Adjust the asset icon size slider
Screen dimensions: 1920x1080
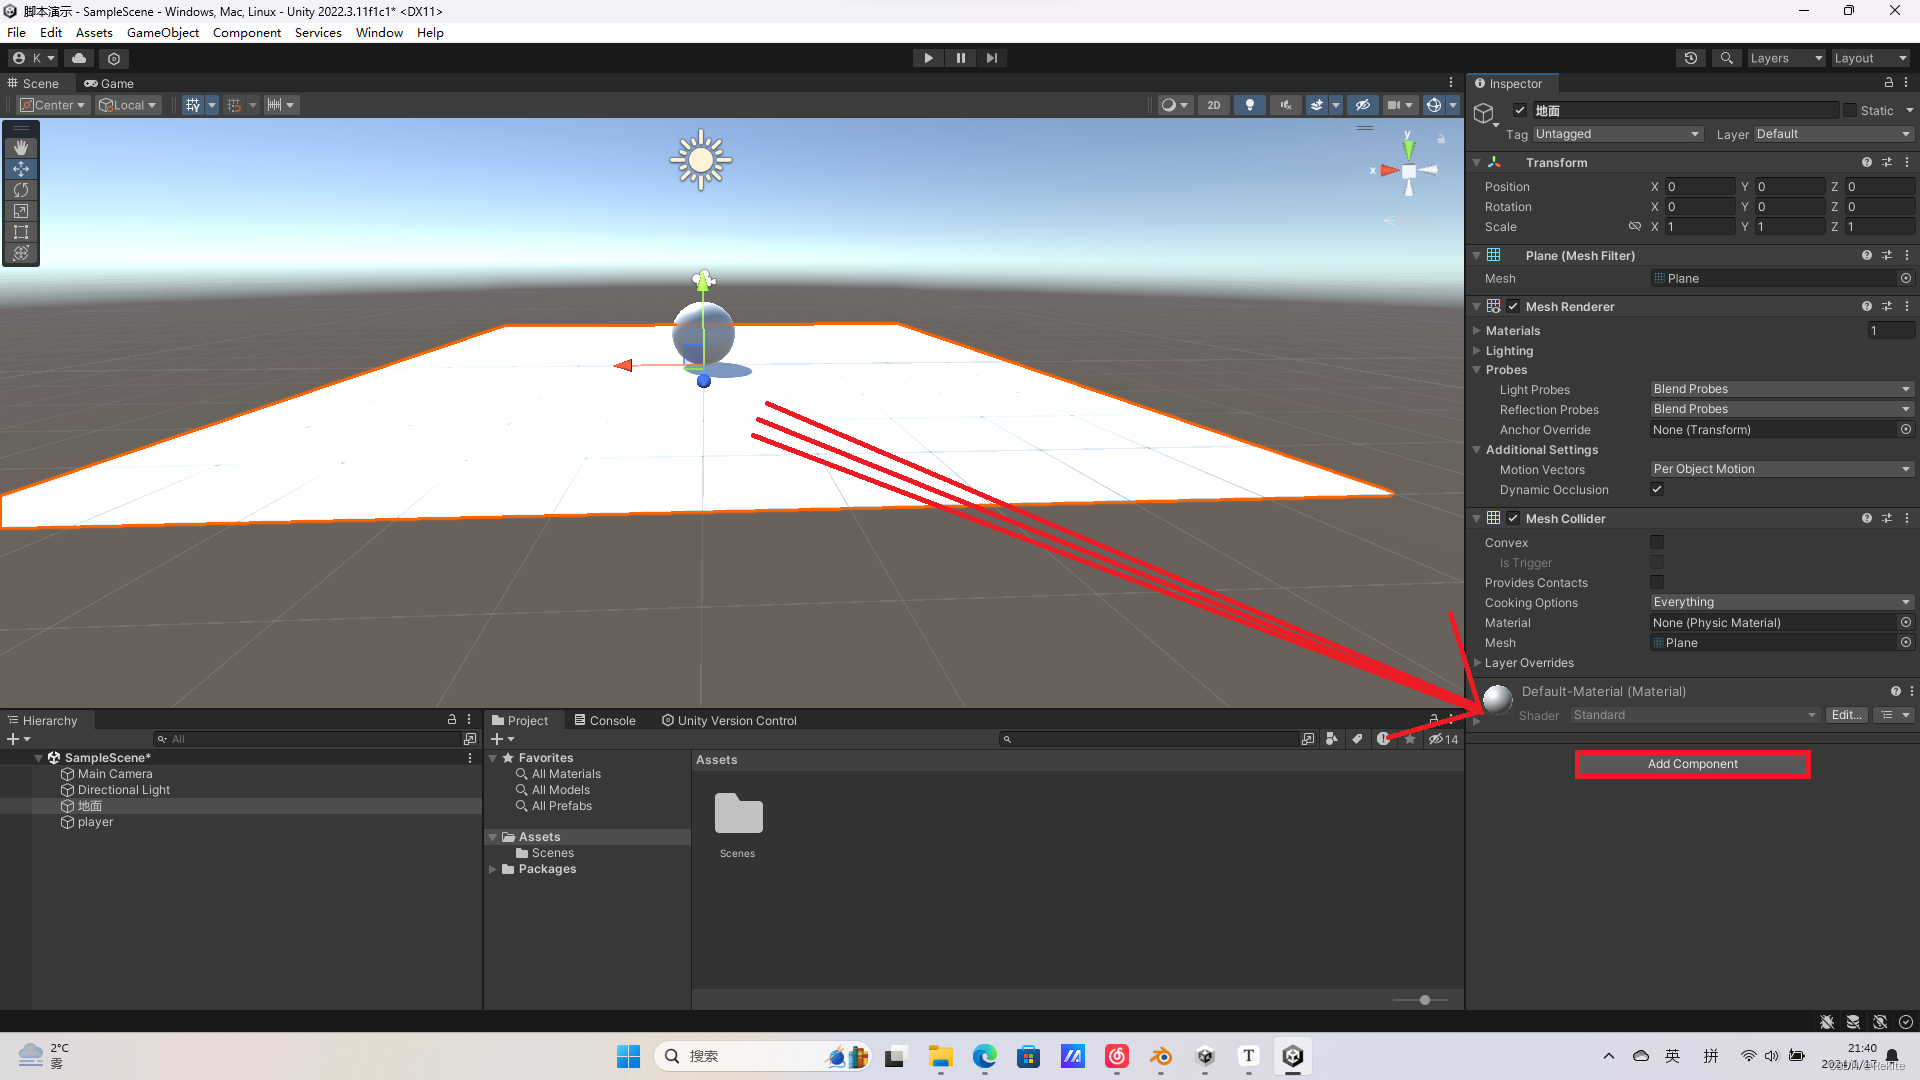(1425, 1000)
